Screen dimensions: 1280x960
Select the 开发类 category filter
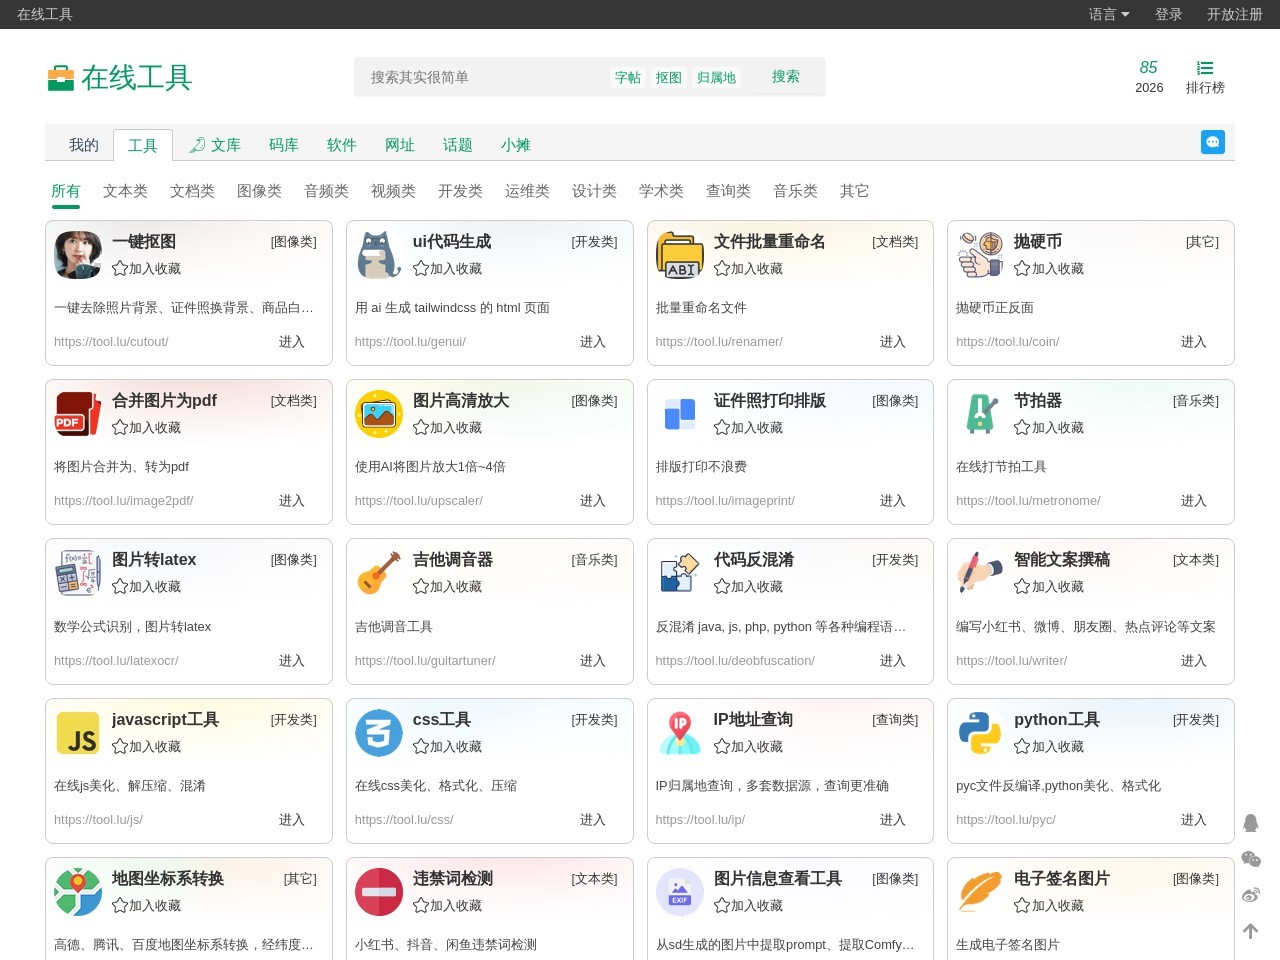tap(460, 191)
